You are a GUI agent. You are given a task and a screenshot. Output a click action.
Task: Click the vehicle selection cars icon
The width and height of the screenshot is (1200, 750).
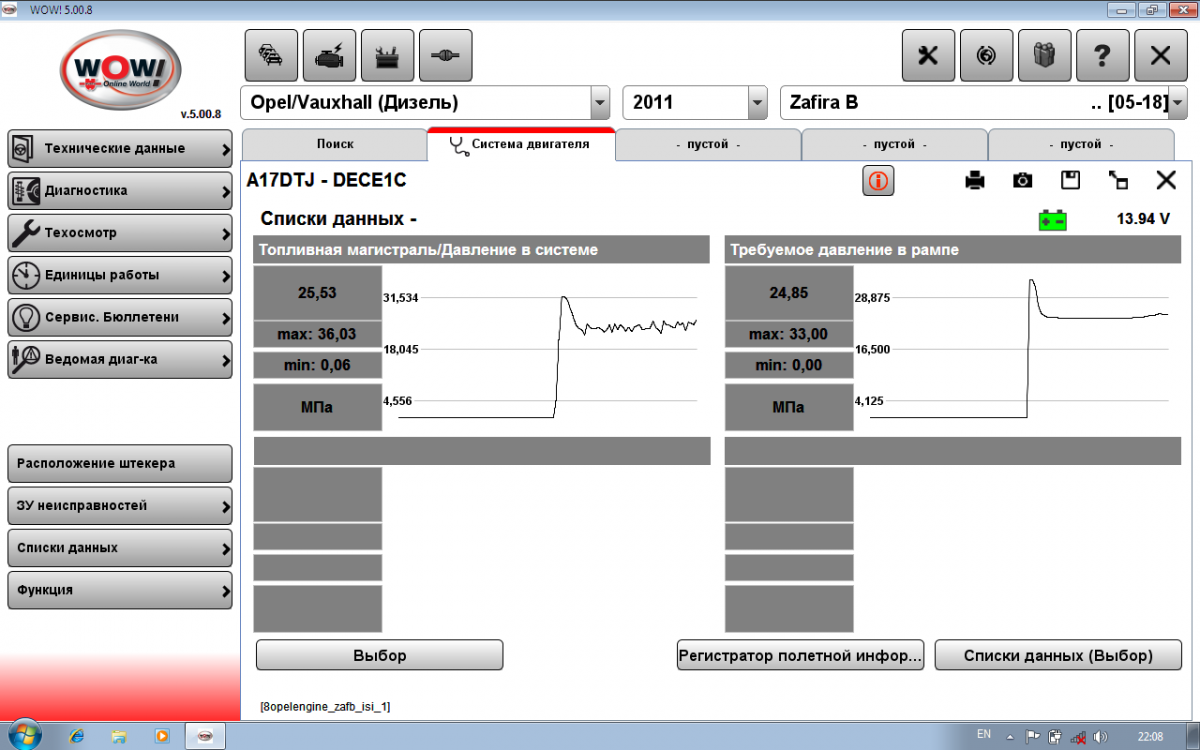pyautogui.click(x=271, y=56)
